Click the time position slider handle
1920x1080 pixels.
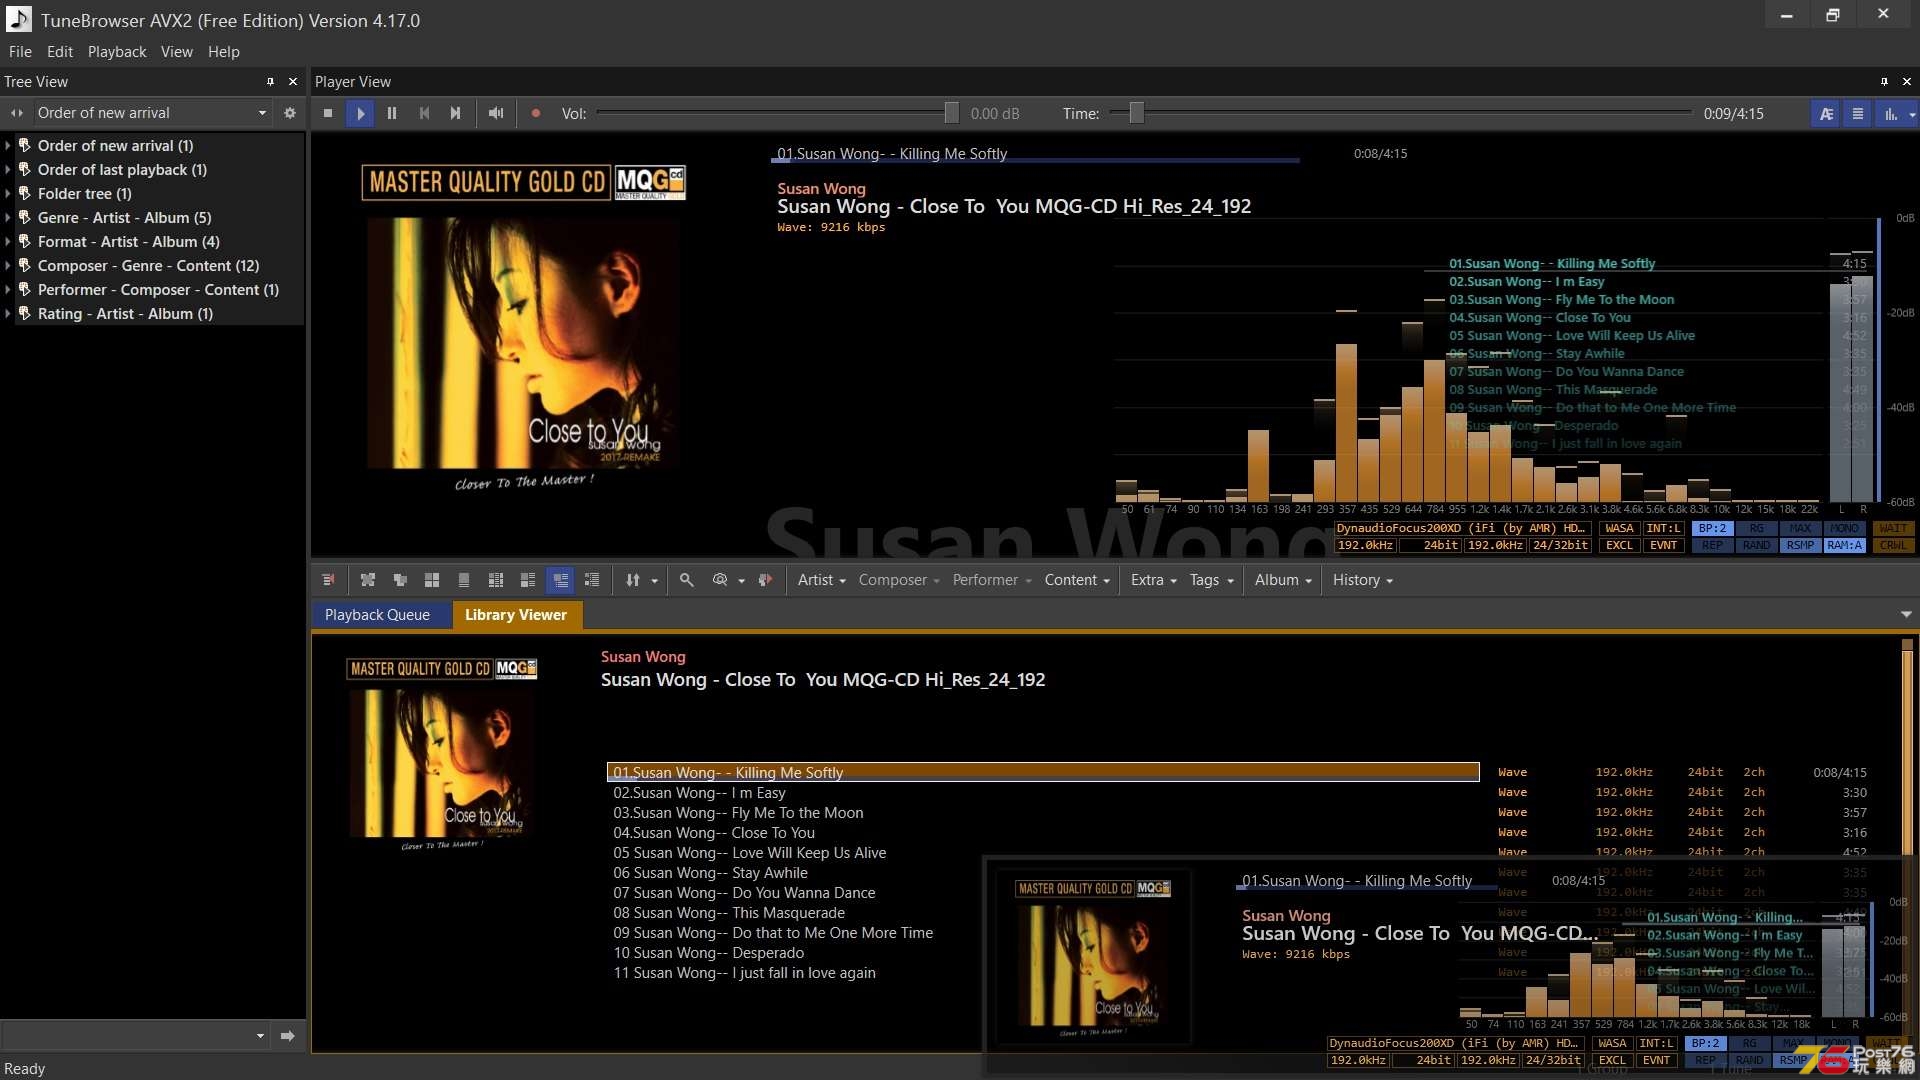[x=1136, y=113]
